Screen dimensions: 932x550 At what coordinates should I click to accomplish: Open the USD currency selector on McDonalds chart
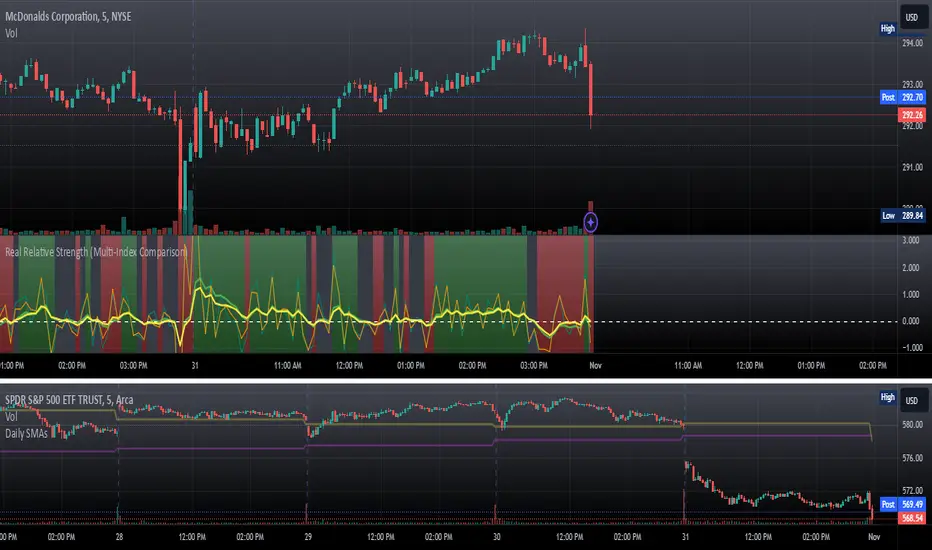912,18
